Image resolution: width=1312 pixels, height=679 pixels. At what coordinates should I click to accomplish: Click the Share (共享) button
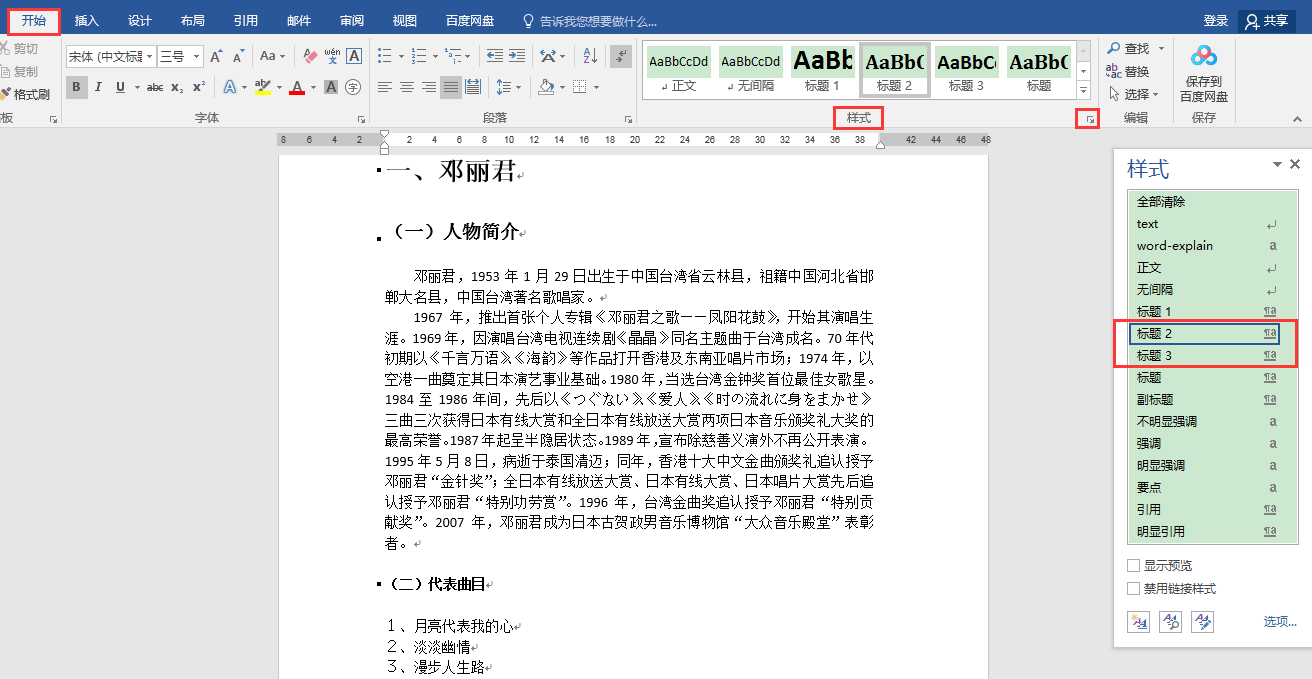click(1267, 21)
